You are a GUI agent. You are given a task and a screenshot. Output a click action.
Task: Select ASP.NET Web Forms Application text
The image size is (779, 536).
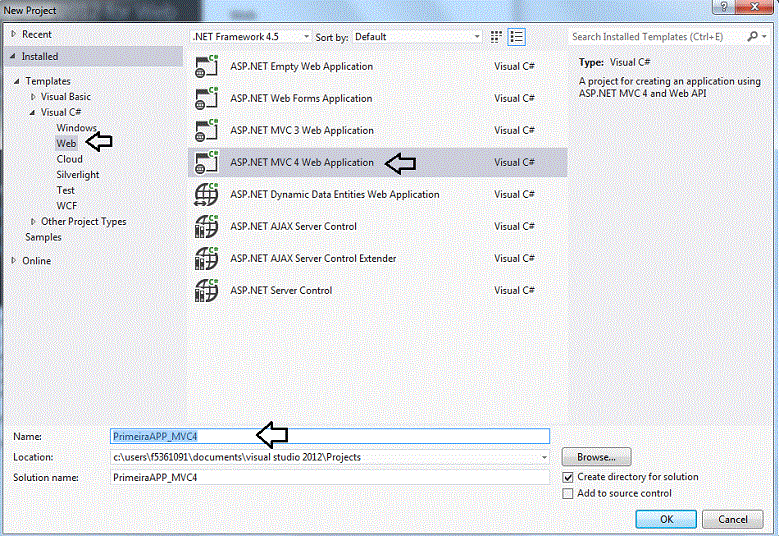[x=301, y=98]
